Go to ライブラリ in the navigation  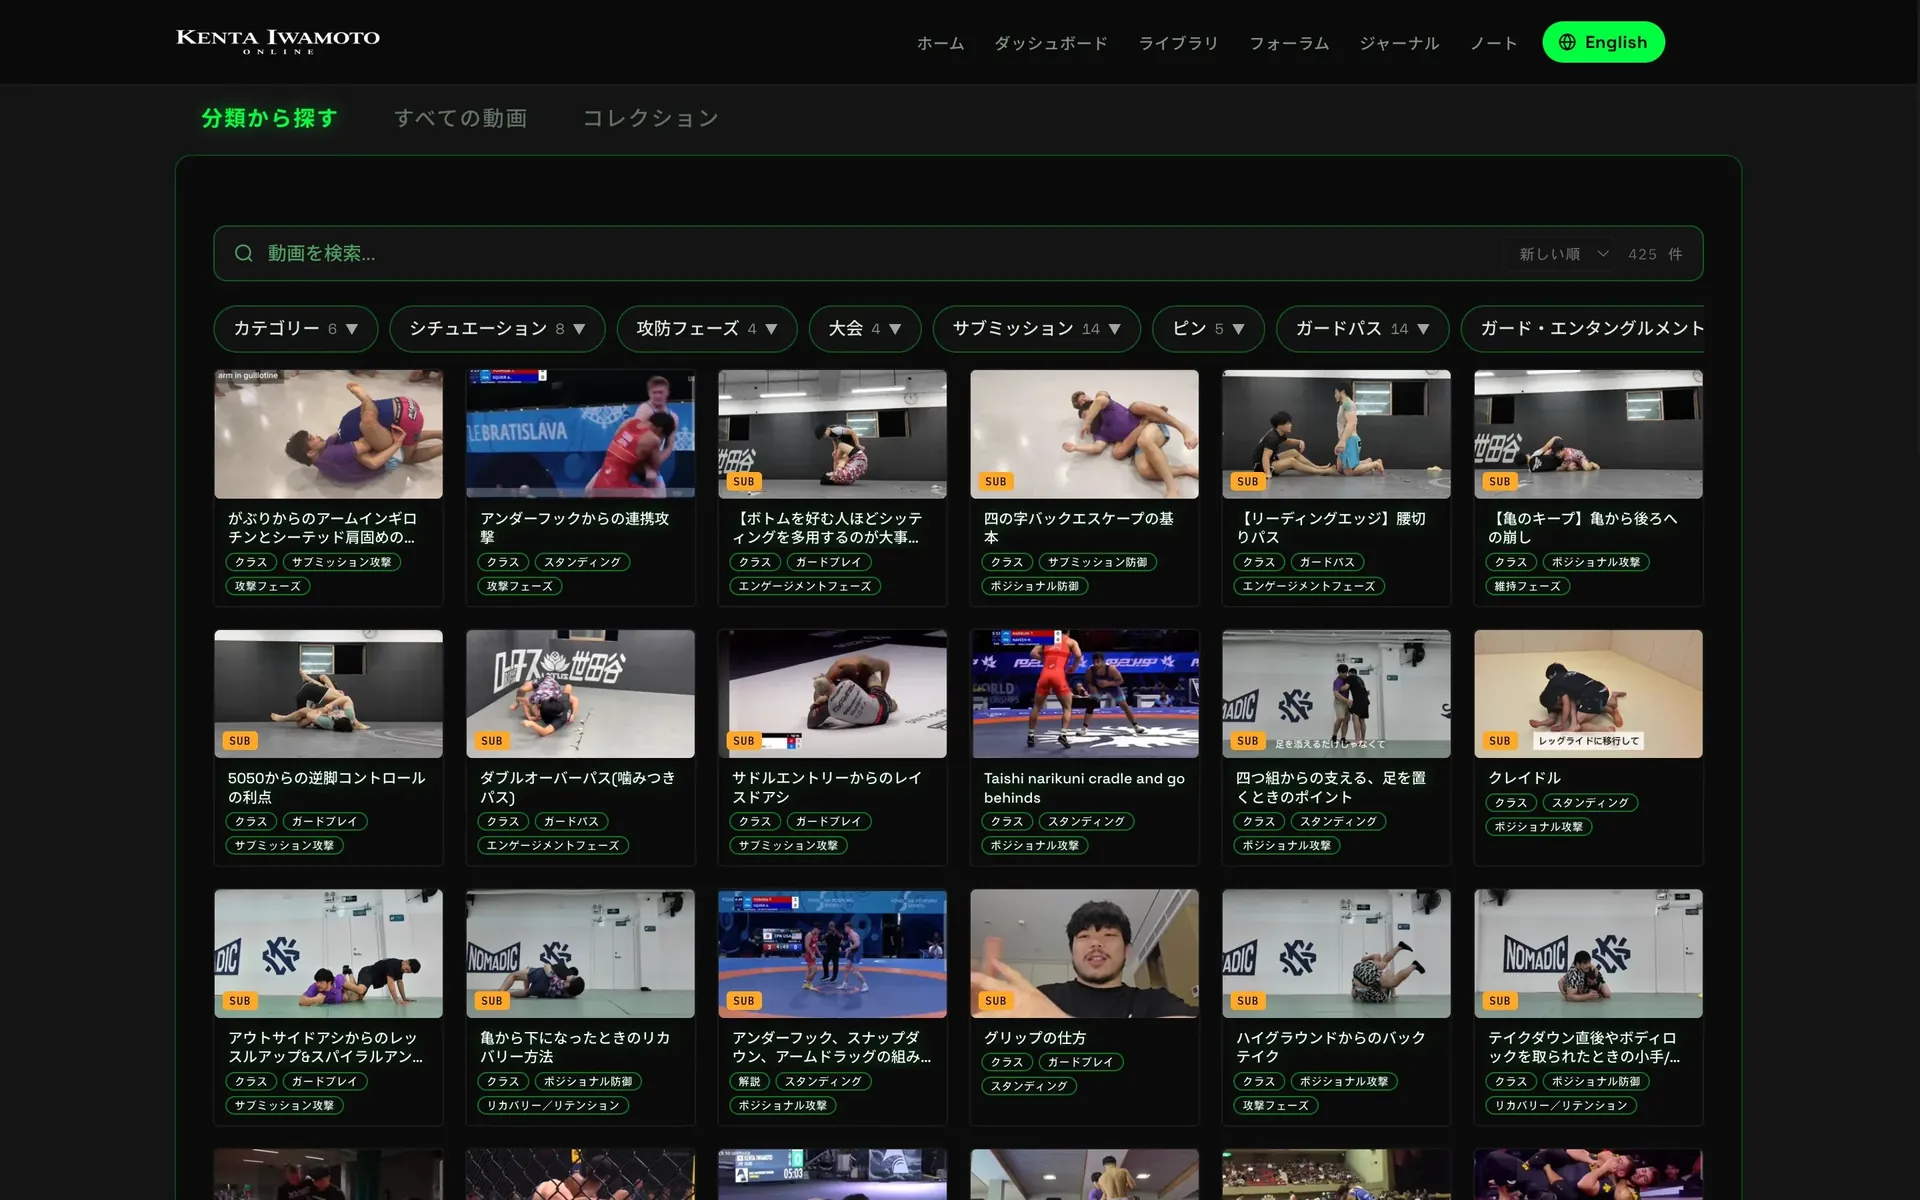(x=1178, y=43)
